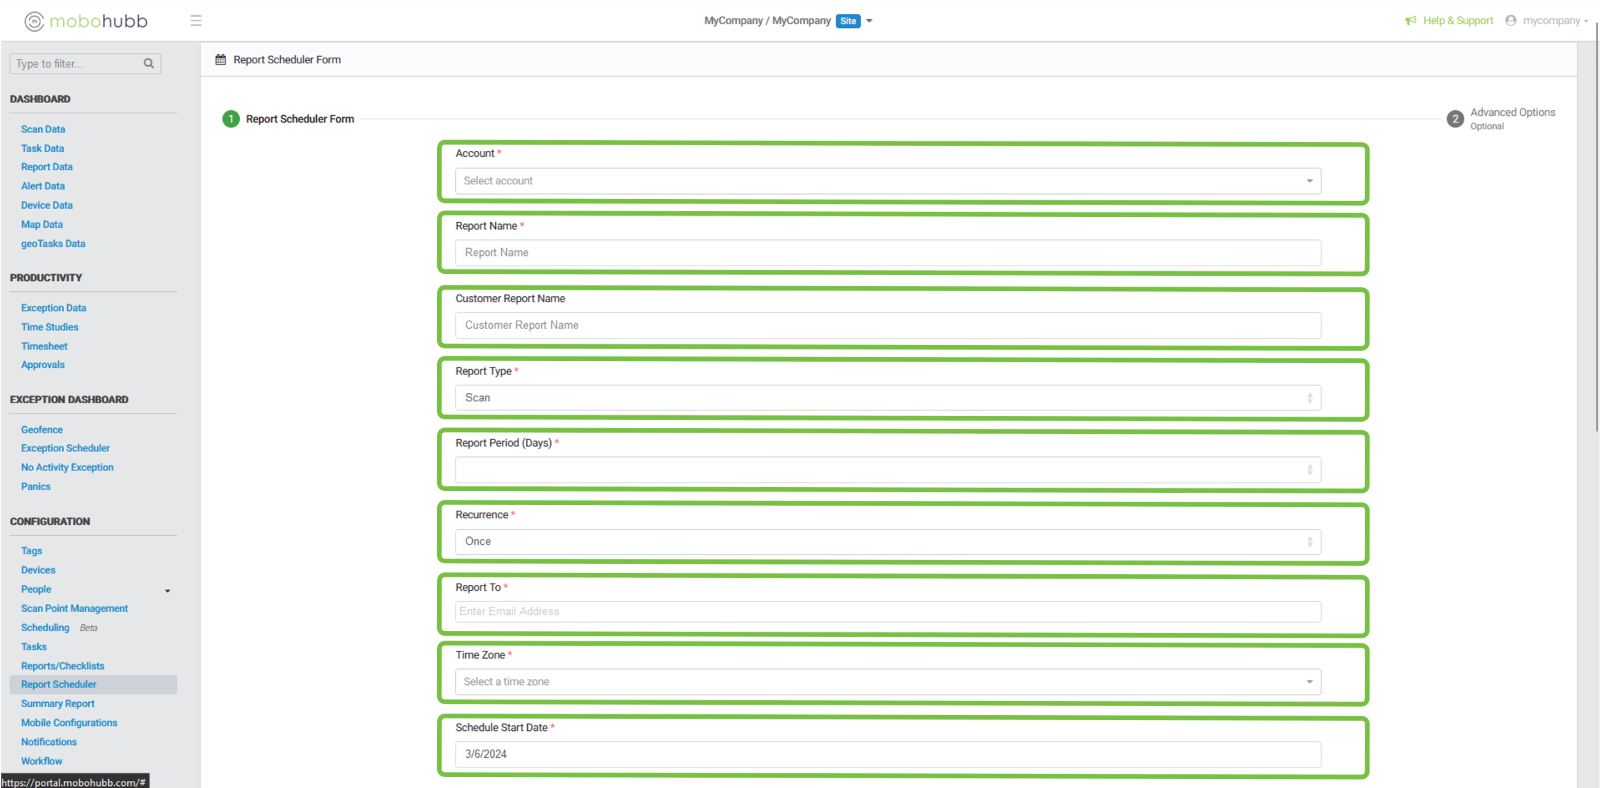Go to the Timesheet page
Image resolution: width=1600 pixels, height=788 pixels.
[x=44, y=347]
